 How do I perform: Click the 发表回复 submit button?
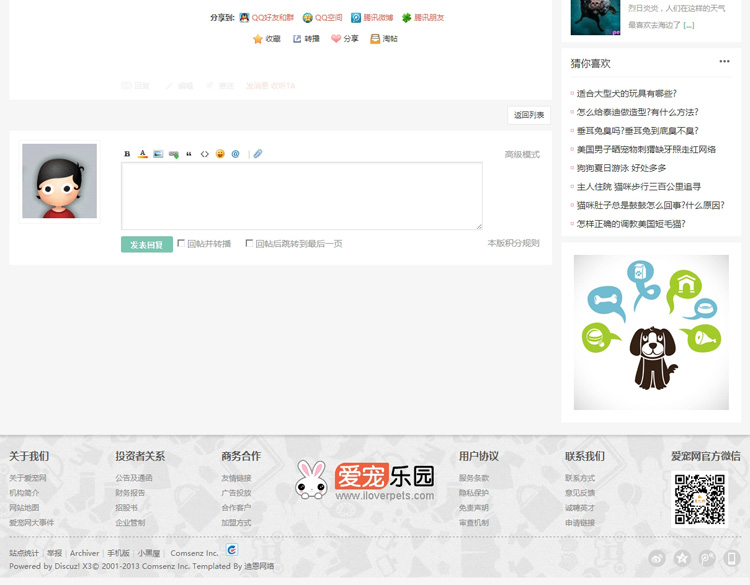pyautogui.click(x=147, y=244)
